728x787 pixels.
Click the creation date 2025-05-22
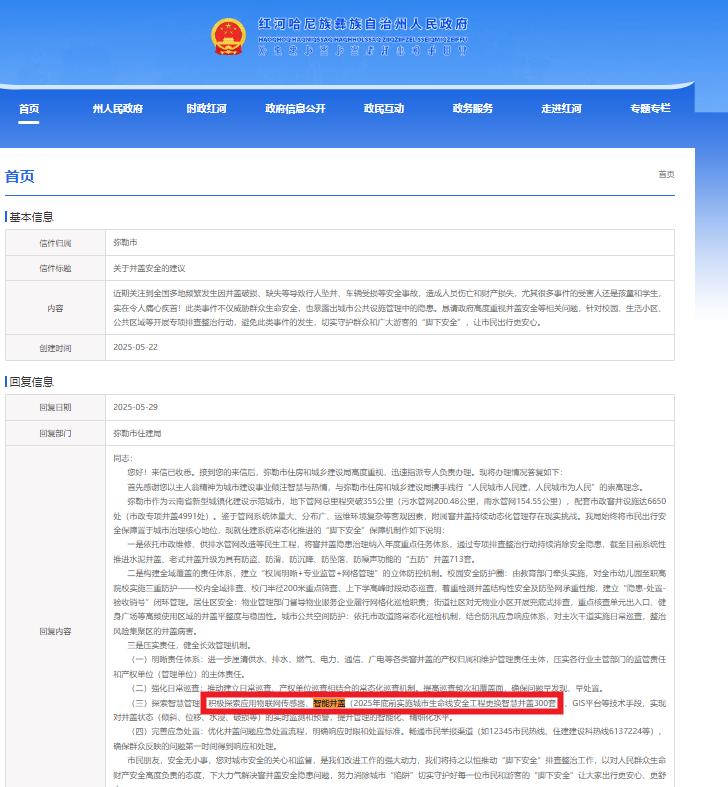[x=135, y=348]
